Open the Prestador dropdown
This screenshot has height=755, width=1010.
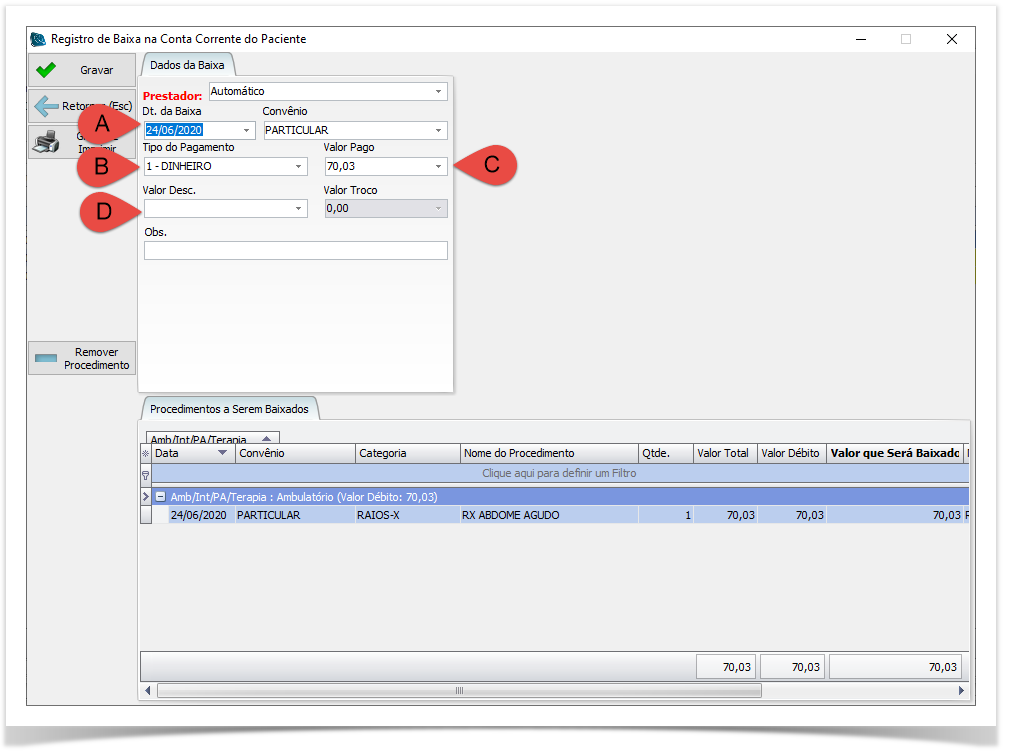tap(438, 92)
